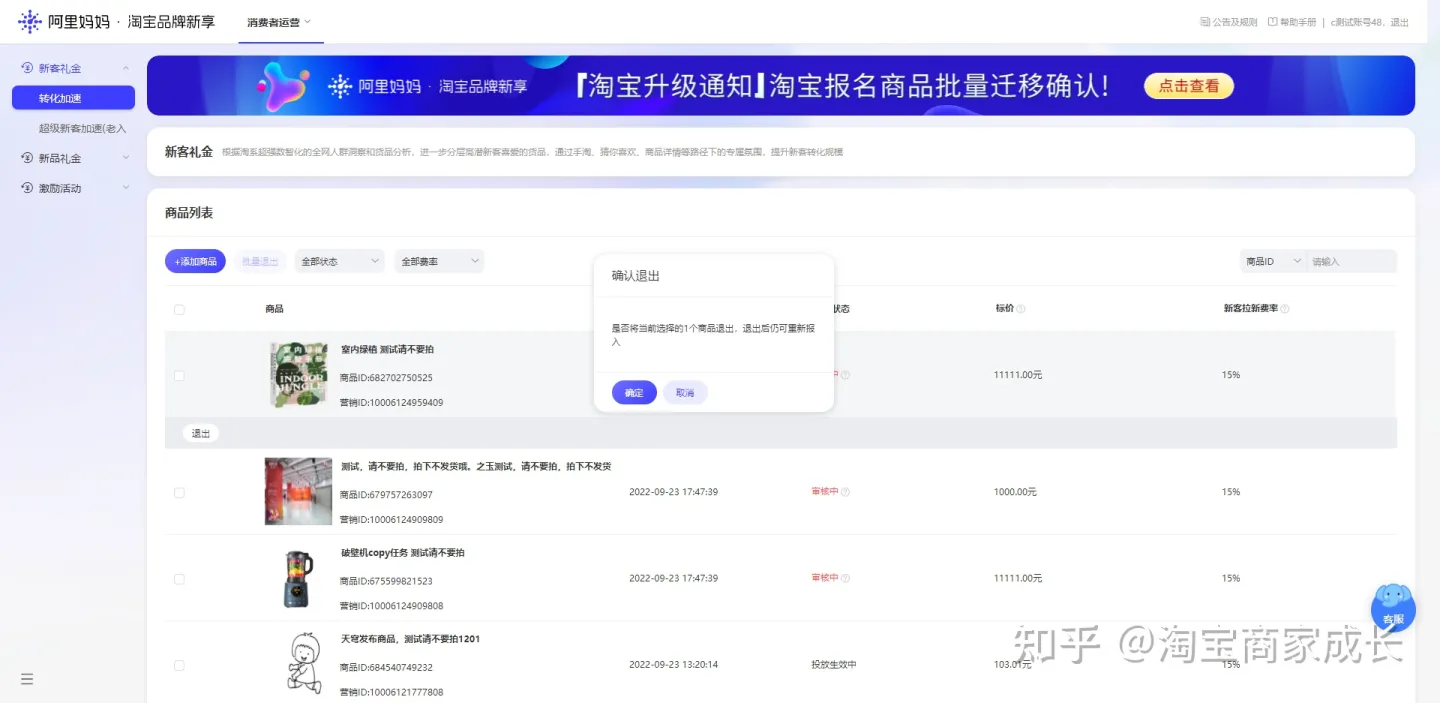The image size is (1440, 703).
Task: Click the sidebar collapse hamburger icon
Action: [x=27, y=679]
